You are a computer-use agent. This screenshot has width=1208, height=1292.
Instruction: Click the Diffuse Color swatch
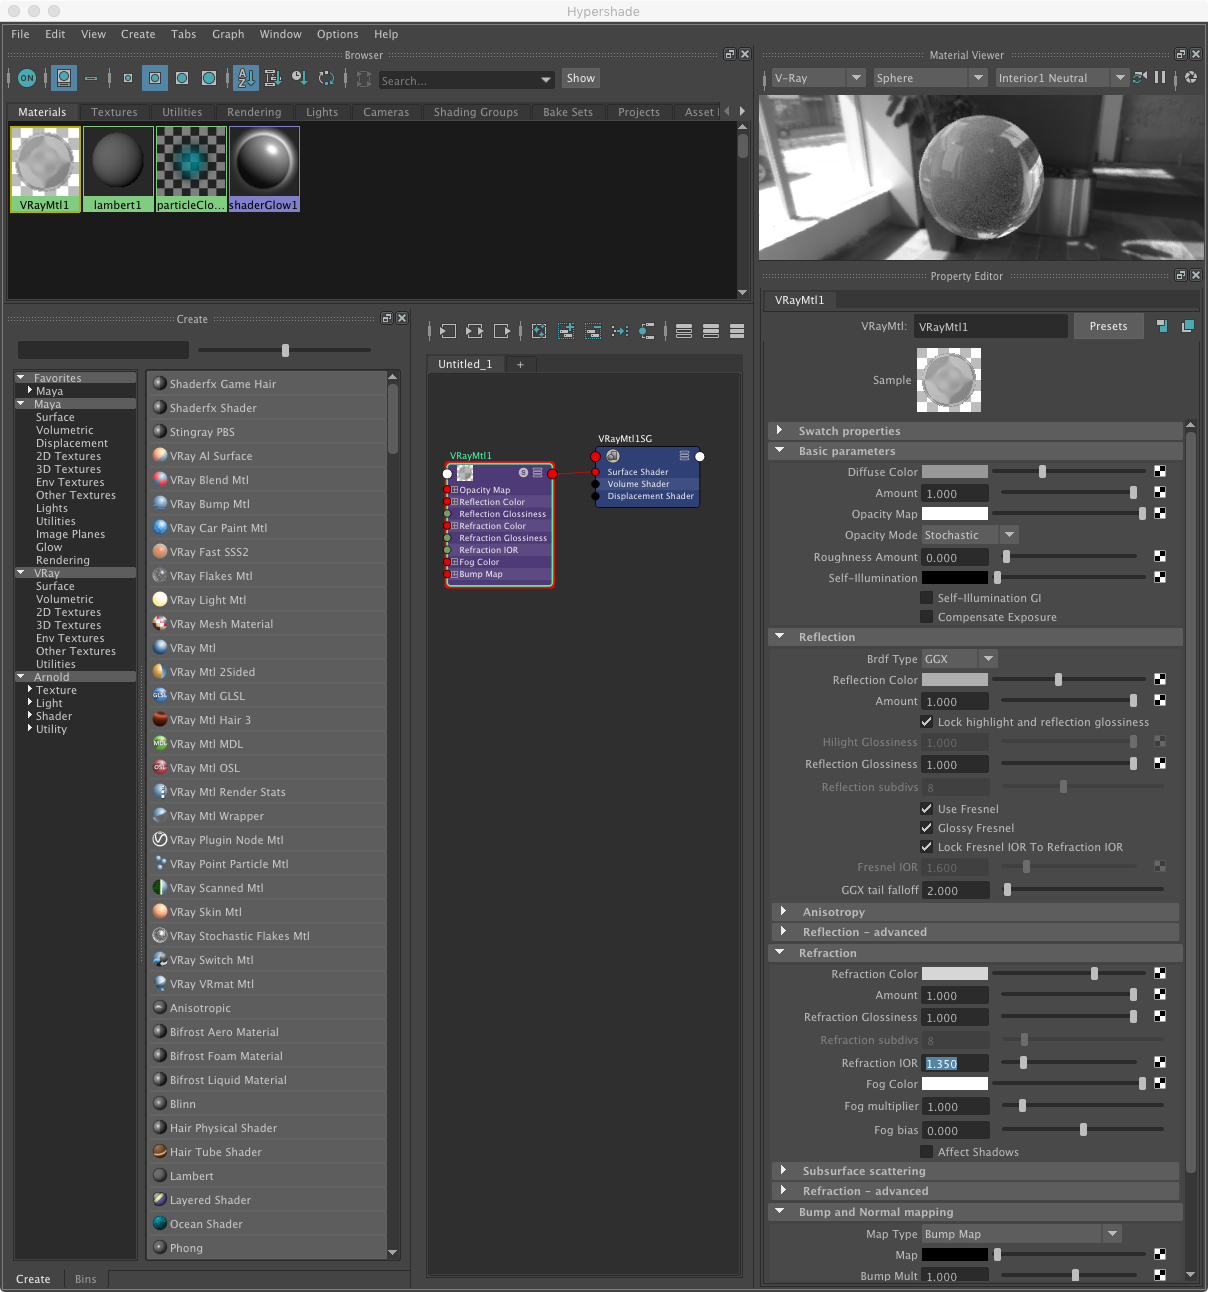954,472
